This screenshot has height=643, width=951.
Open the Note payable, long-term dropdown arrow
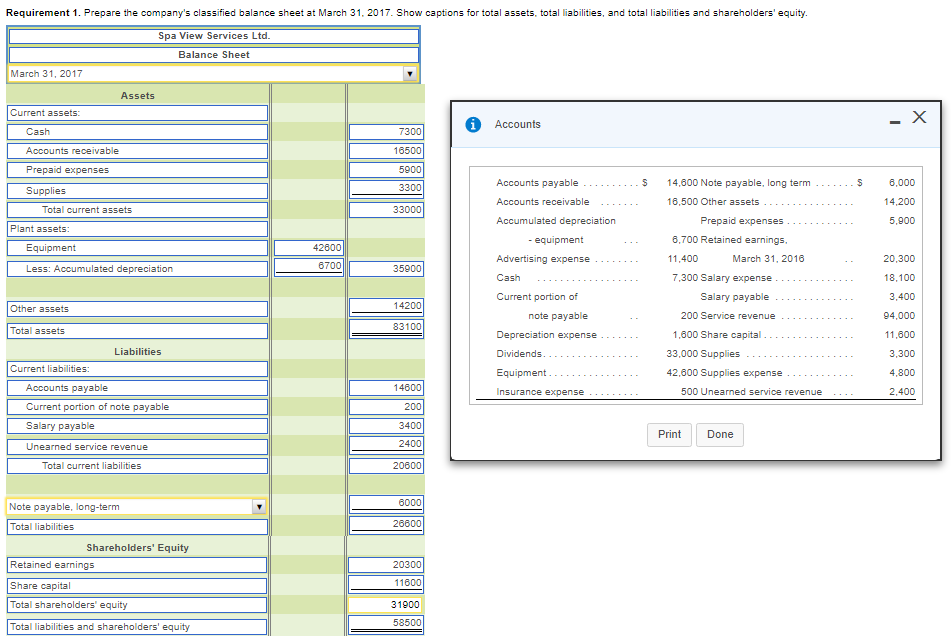(259, 507)
